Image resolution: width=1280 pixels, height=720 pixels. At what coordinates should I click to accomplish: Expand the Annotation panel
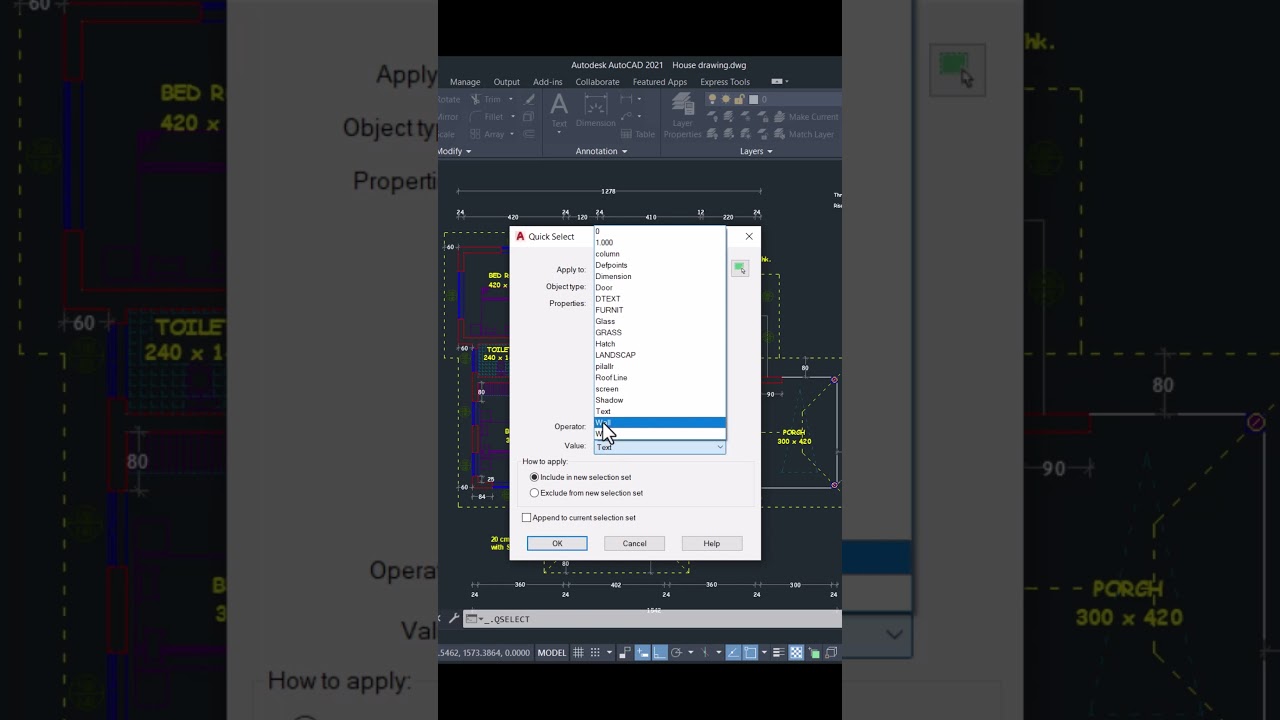pos(601,151)
